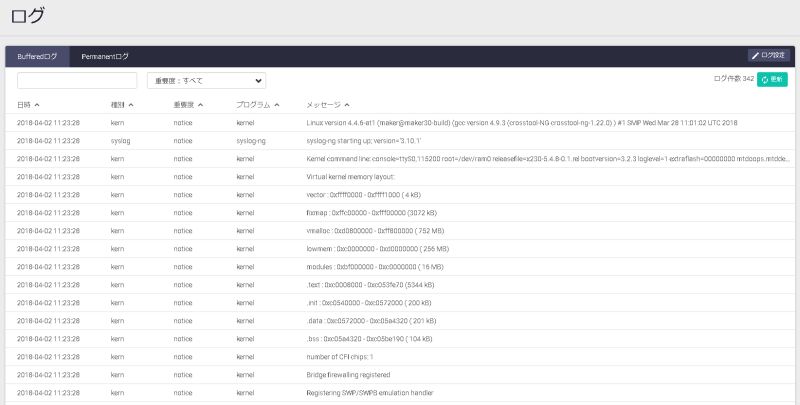This screenshot has height=405, width=800.
Task: Select the Bridge firewalling registered row
Action: (x=400, y=374)
